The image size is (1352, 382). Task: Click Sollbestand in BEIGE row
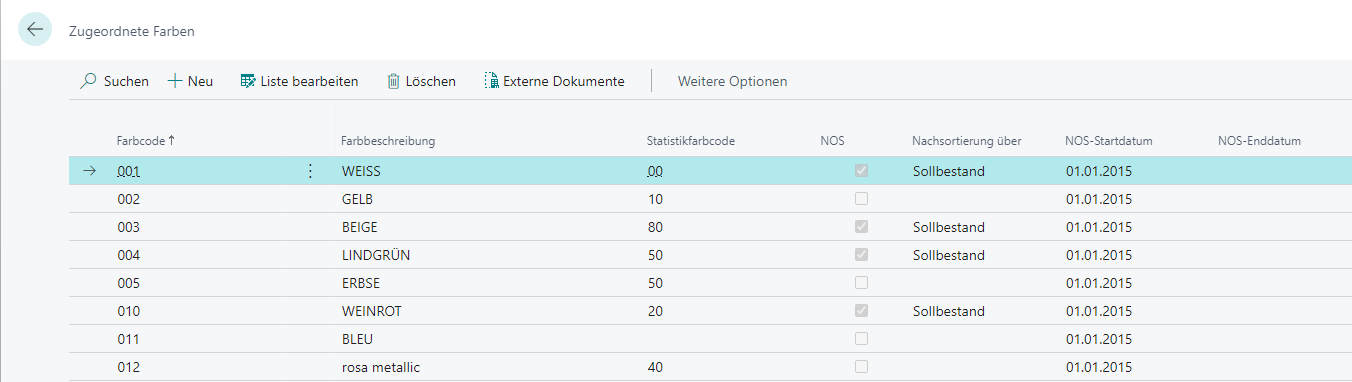click(x=949, y=227)
